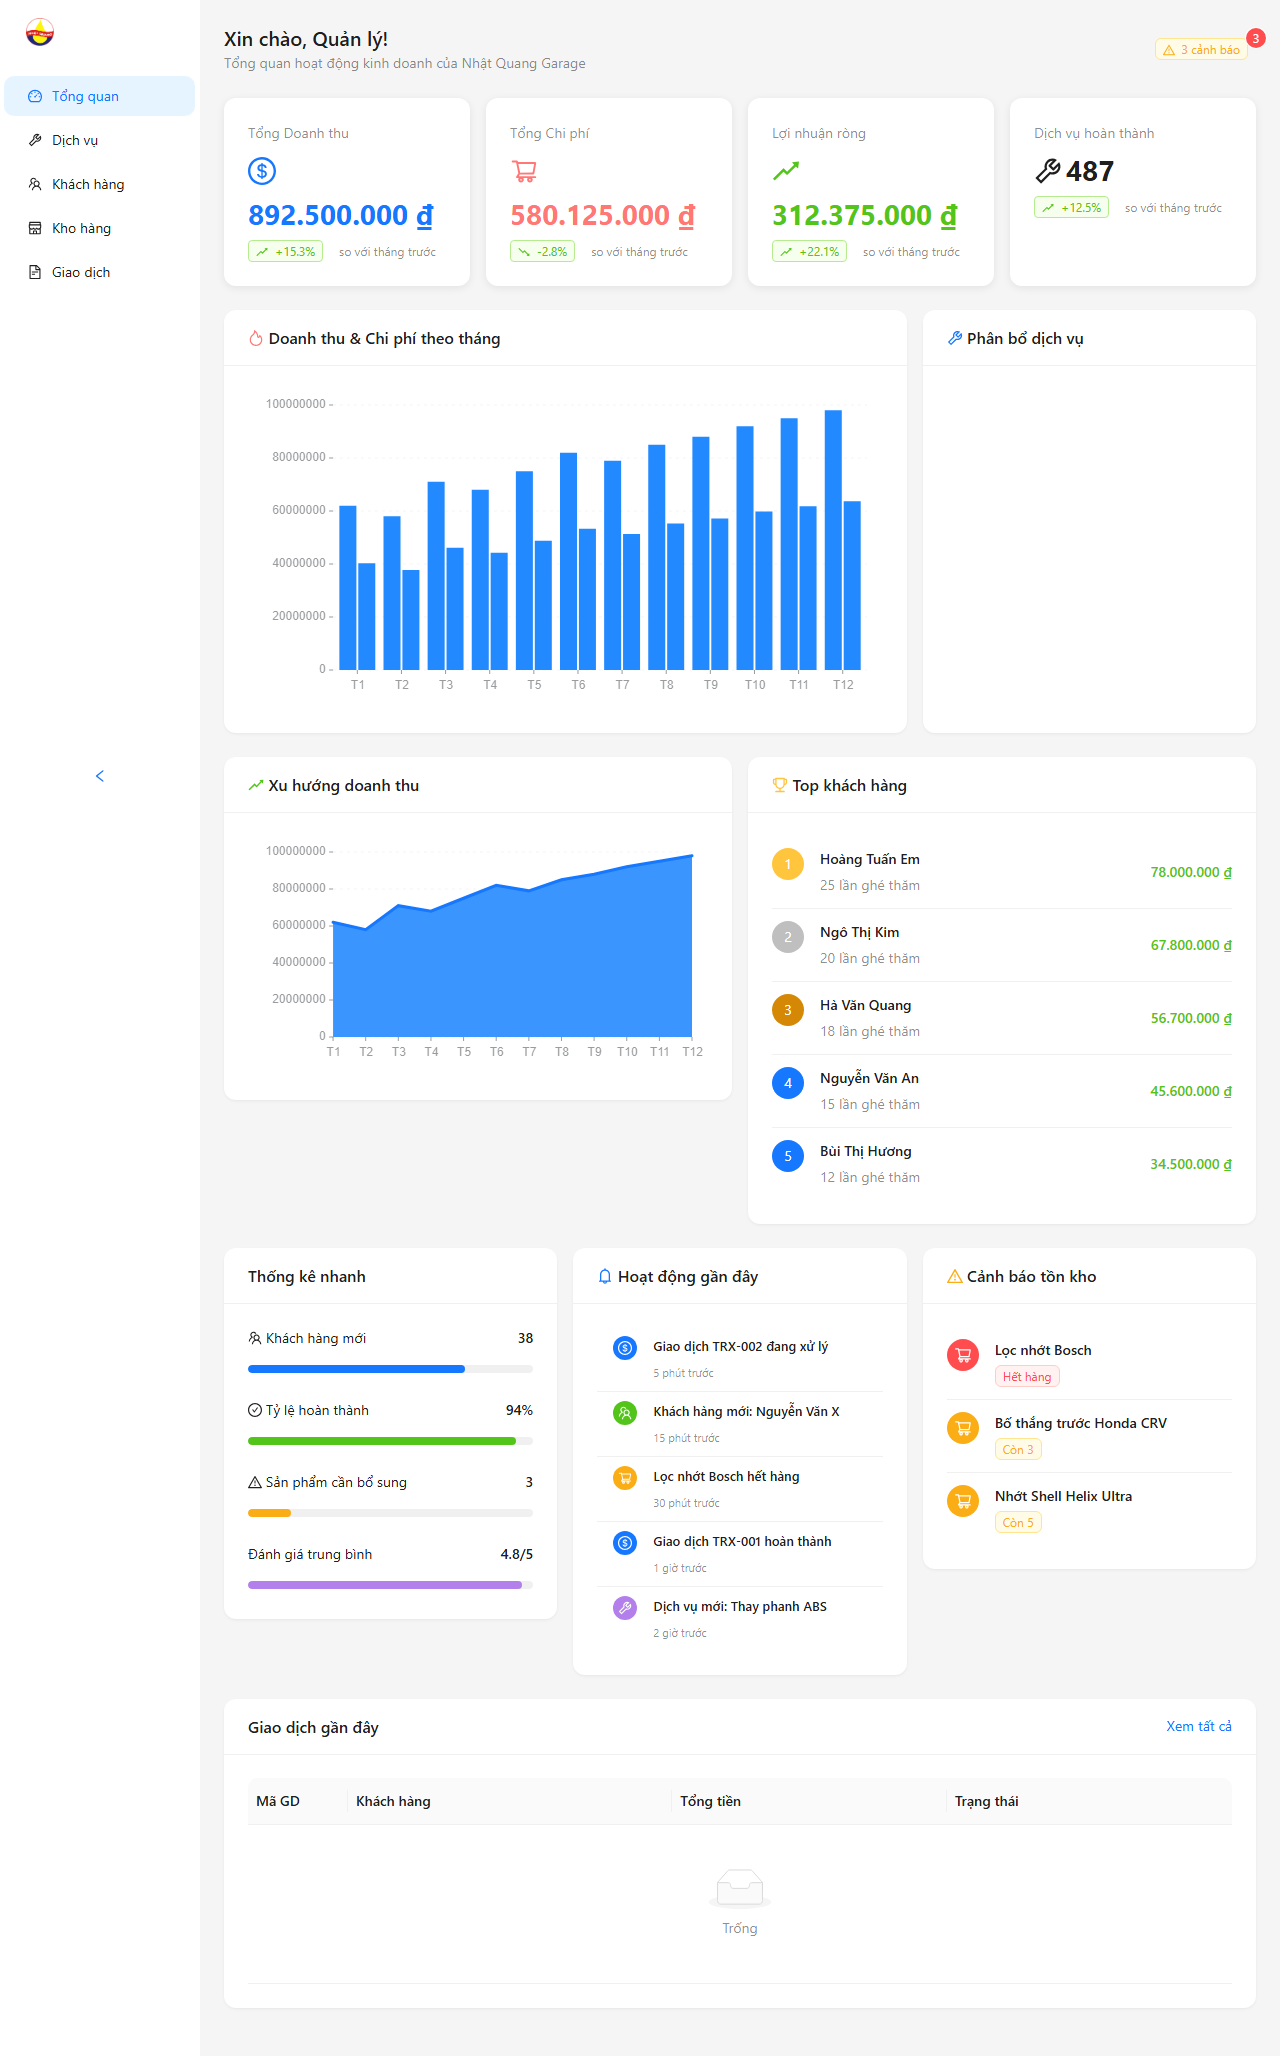1280x2056 pixels.
Task: Click the rank 5 badge for Bùi Thị Hương
Action: click(x=788, y=1156)
